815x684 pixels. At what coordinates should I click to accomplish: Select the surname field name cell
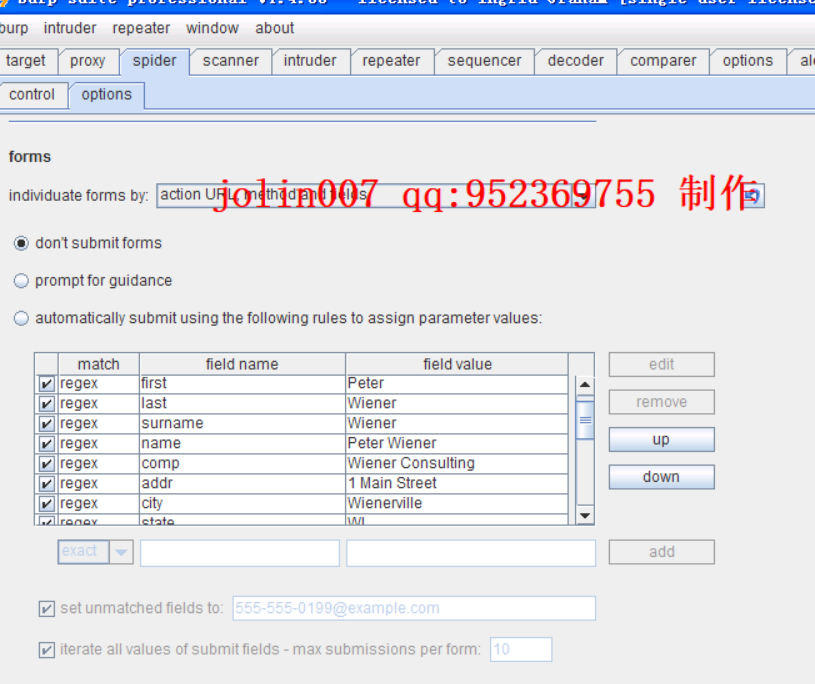242,424
